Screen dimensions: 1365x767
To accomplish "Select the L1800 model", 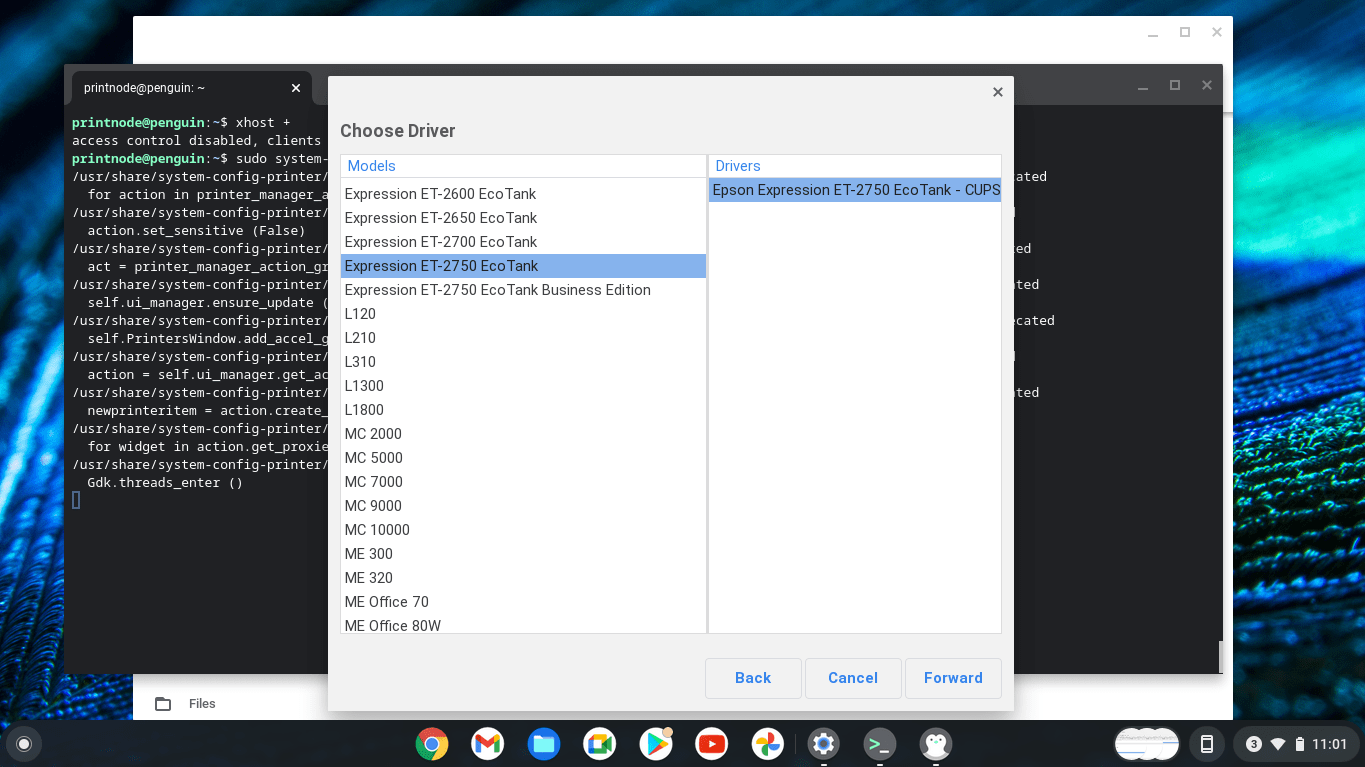I will (x=524, y=410).
